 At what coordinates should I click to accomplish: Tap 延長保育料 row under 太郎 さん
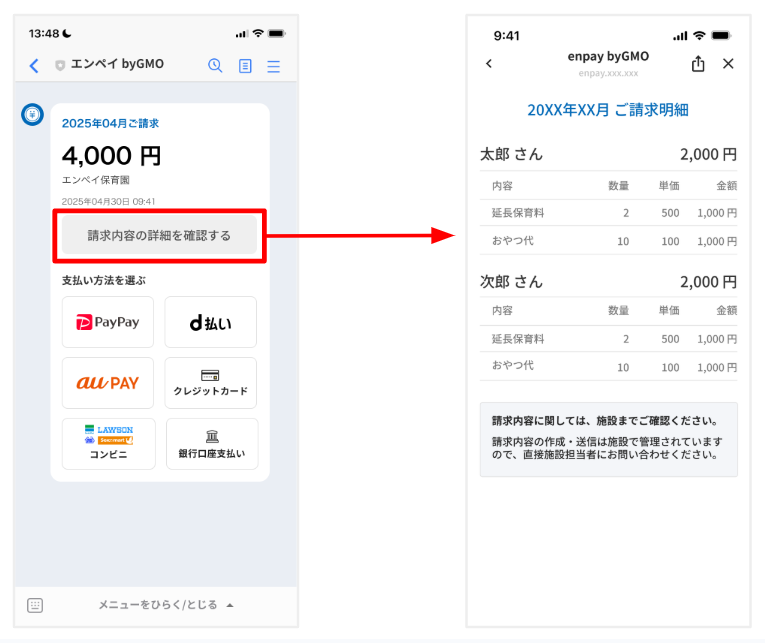608,213
